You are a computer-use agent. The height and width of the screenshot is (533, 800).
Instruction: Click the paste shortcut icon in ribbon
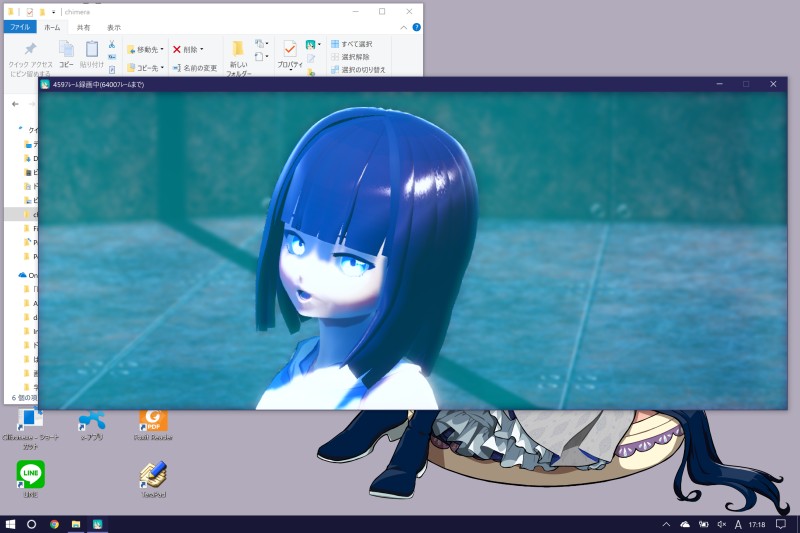tap(112, 69)
